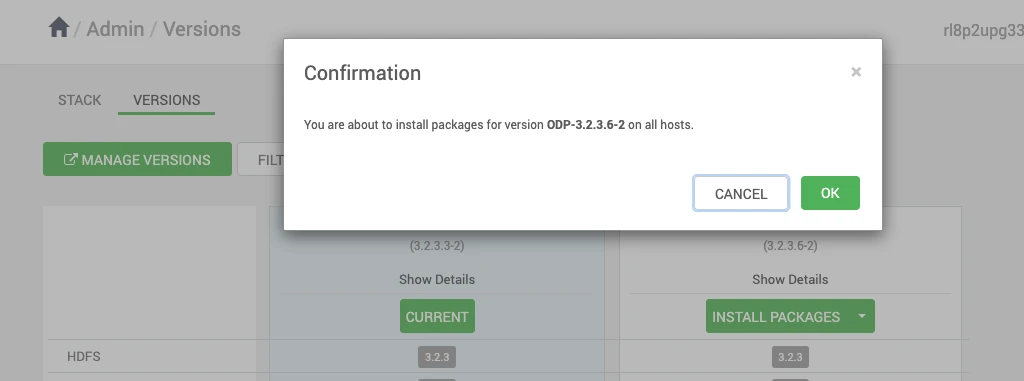Image resolution: width=1024 pixels, height=381 pixels.
Task: Click the (3.2.3.6-2) version label
Action: (790, 246)
